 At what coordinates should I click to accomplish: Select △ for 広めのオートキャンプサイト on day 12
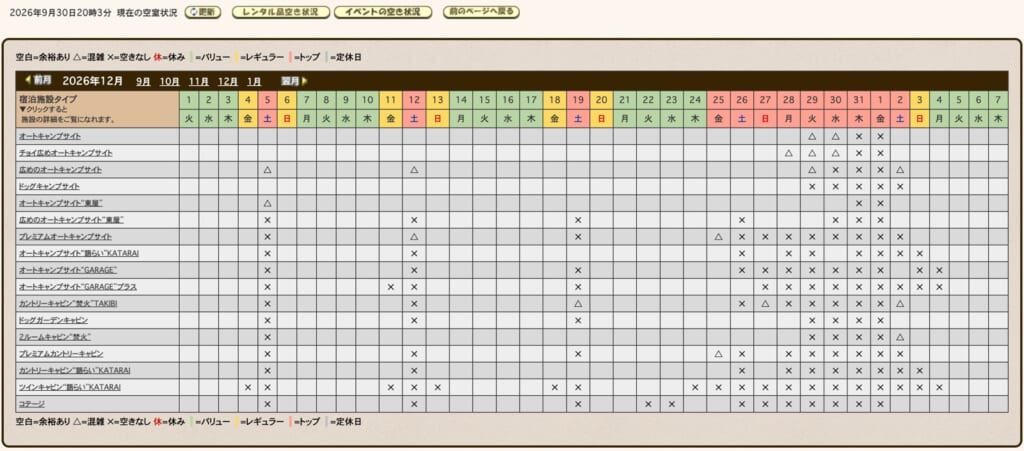(x=414, y=170)
